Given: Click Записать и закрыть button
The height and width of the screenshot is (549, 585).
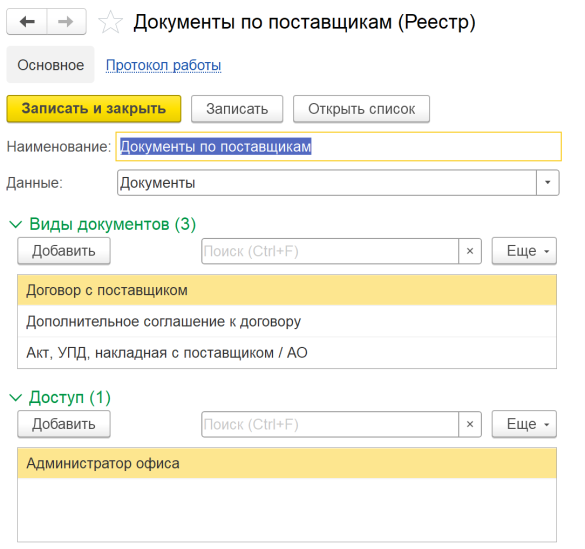Looking at the screenshot, I should 94,109.
